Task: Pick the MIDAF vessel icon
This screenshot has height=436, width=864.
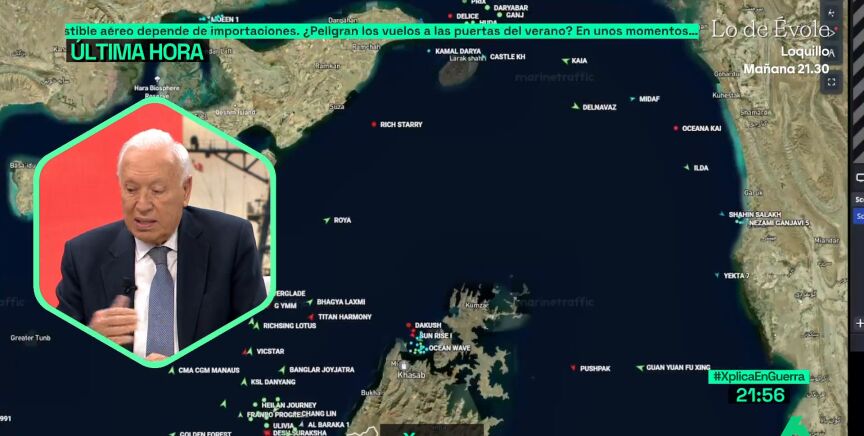Action: click(x=632, y=98)
